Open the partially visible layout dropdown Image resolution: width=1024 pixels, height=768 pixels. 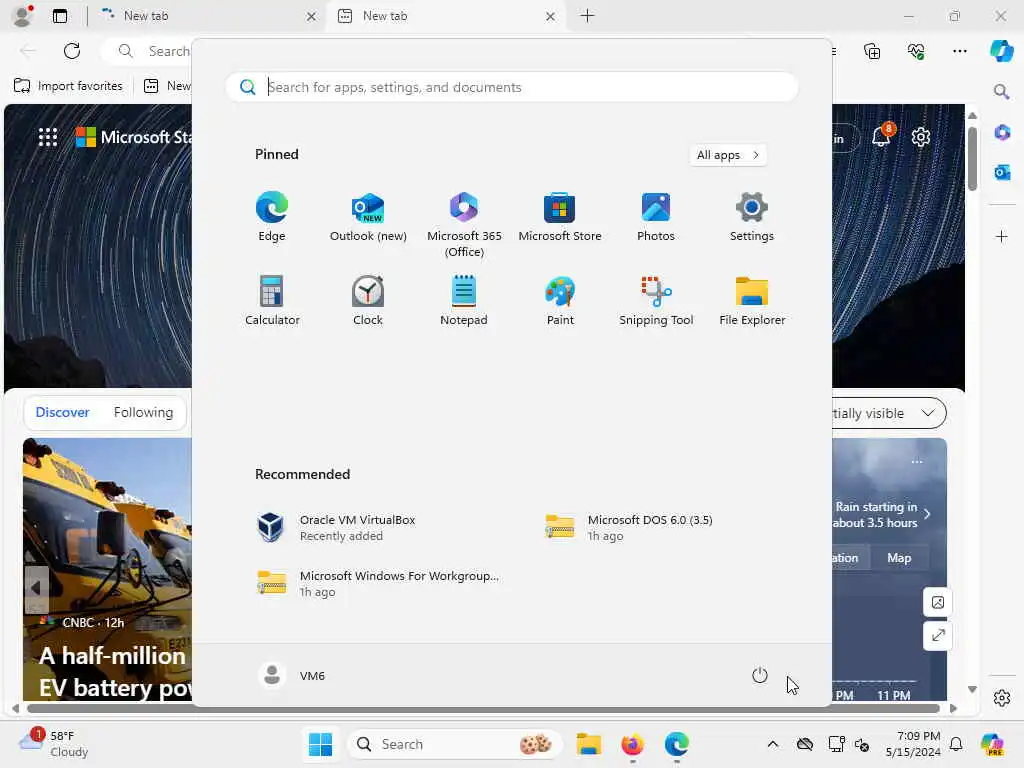pyautogui.click(x=889, y=413)
